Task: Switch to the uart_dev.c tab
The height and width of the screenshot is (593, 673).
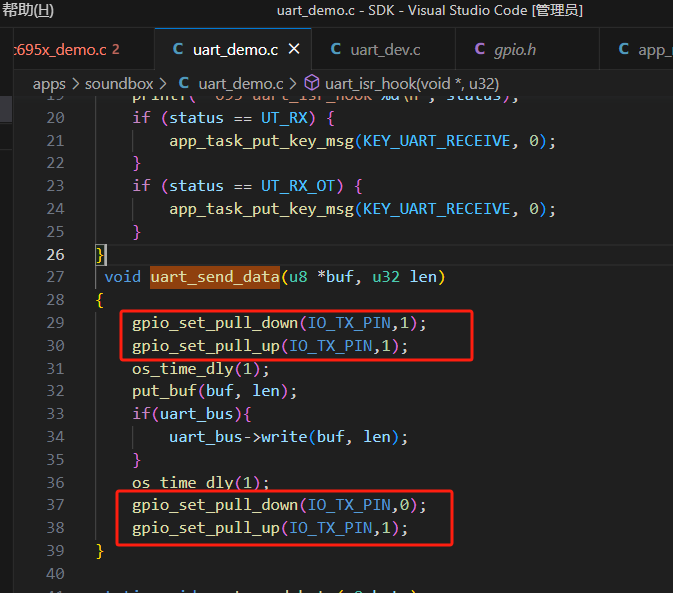Action: tap(385, 50)
